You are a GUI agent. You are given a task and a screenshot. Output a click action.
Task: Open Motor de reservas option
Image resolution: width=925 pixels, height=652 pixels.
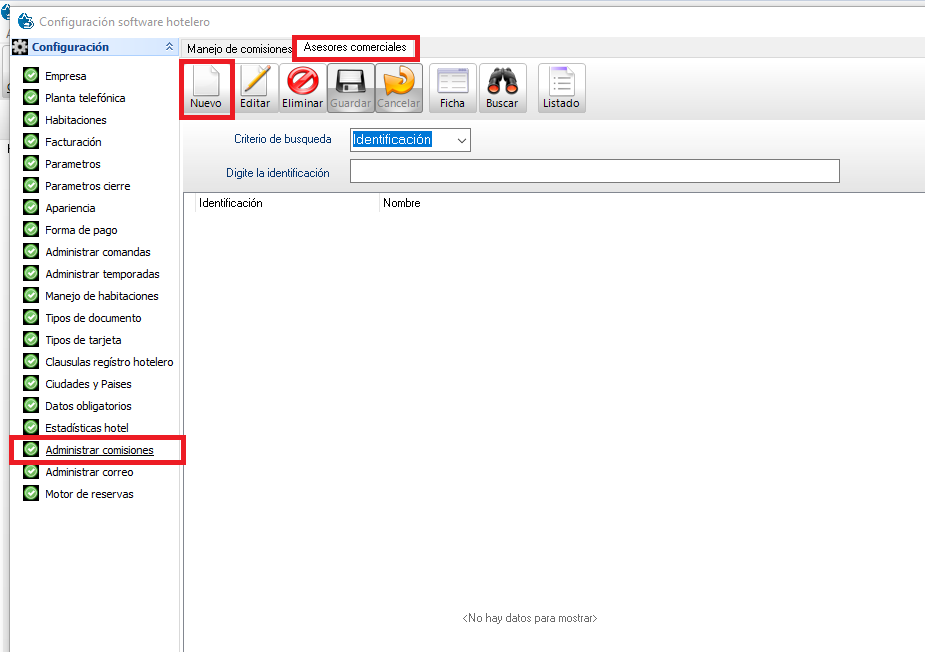tap(89, 494)
